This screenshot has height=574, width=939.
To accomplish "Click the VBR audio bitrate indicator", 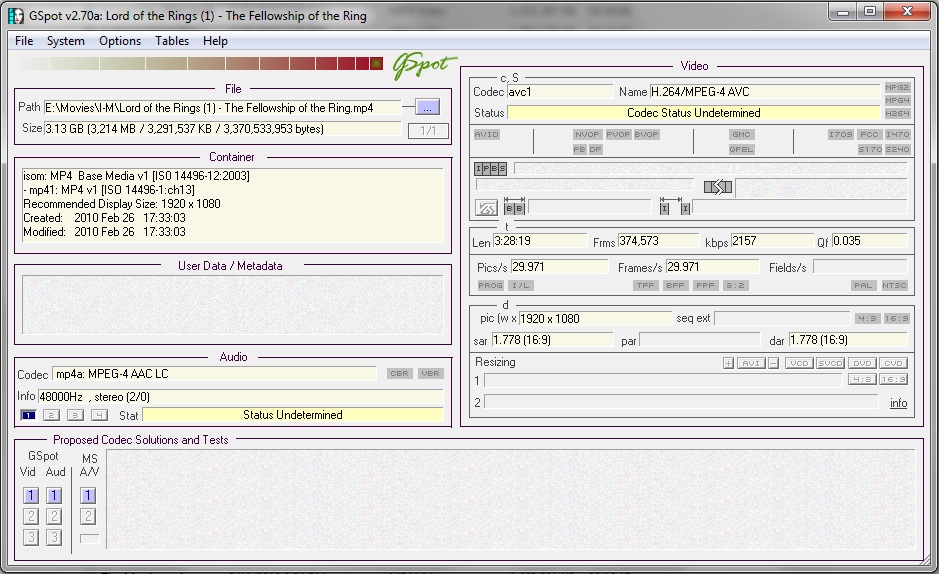I will (431, 373).
